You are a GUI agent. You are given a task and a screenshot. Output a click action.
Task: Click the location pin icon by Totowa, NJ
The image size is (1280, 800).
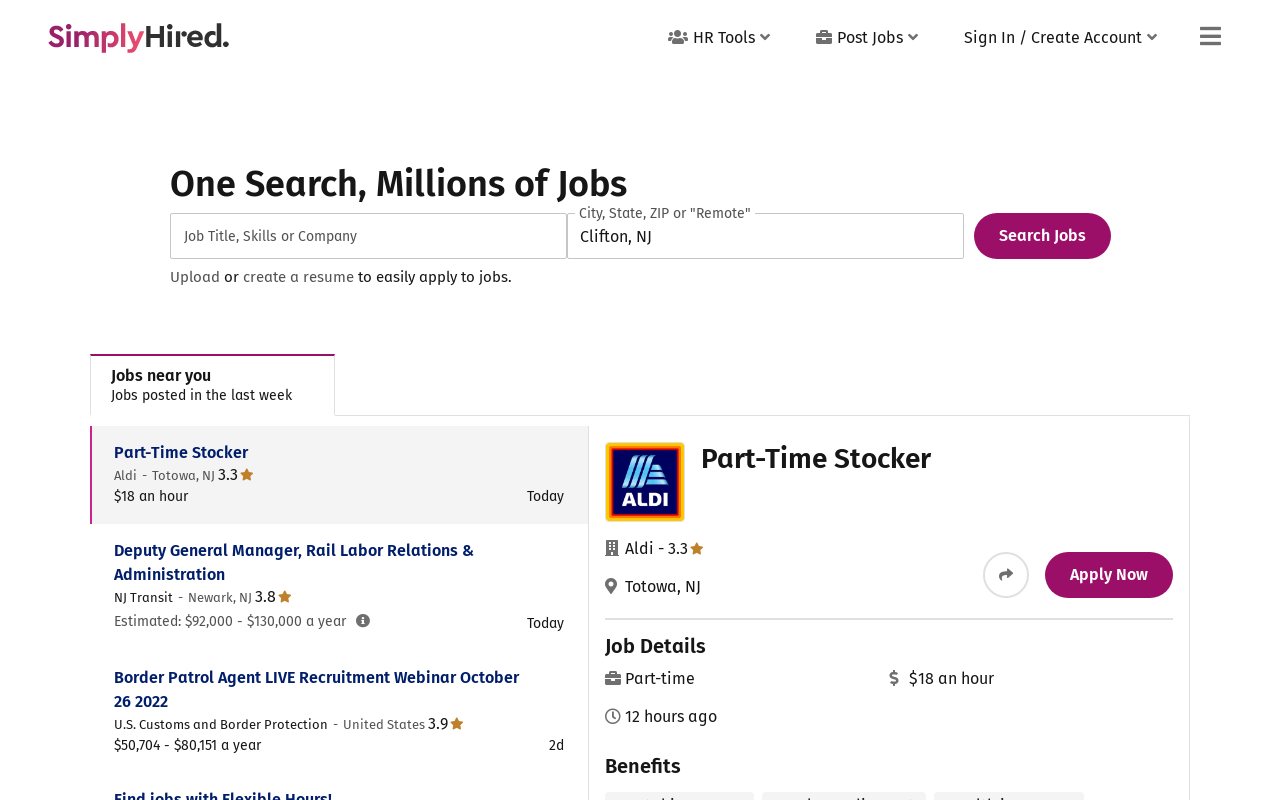point(611,586)
